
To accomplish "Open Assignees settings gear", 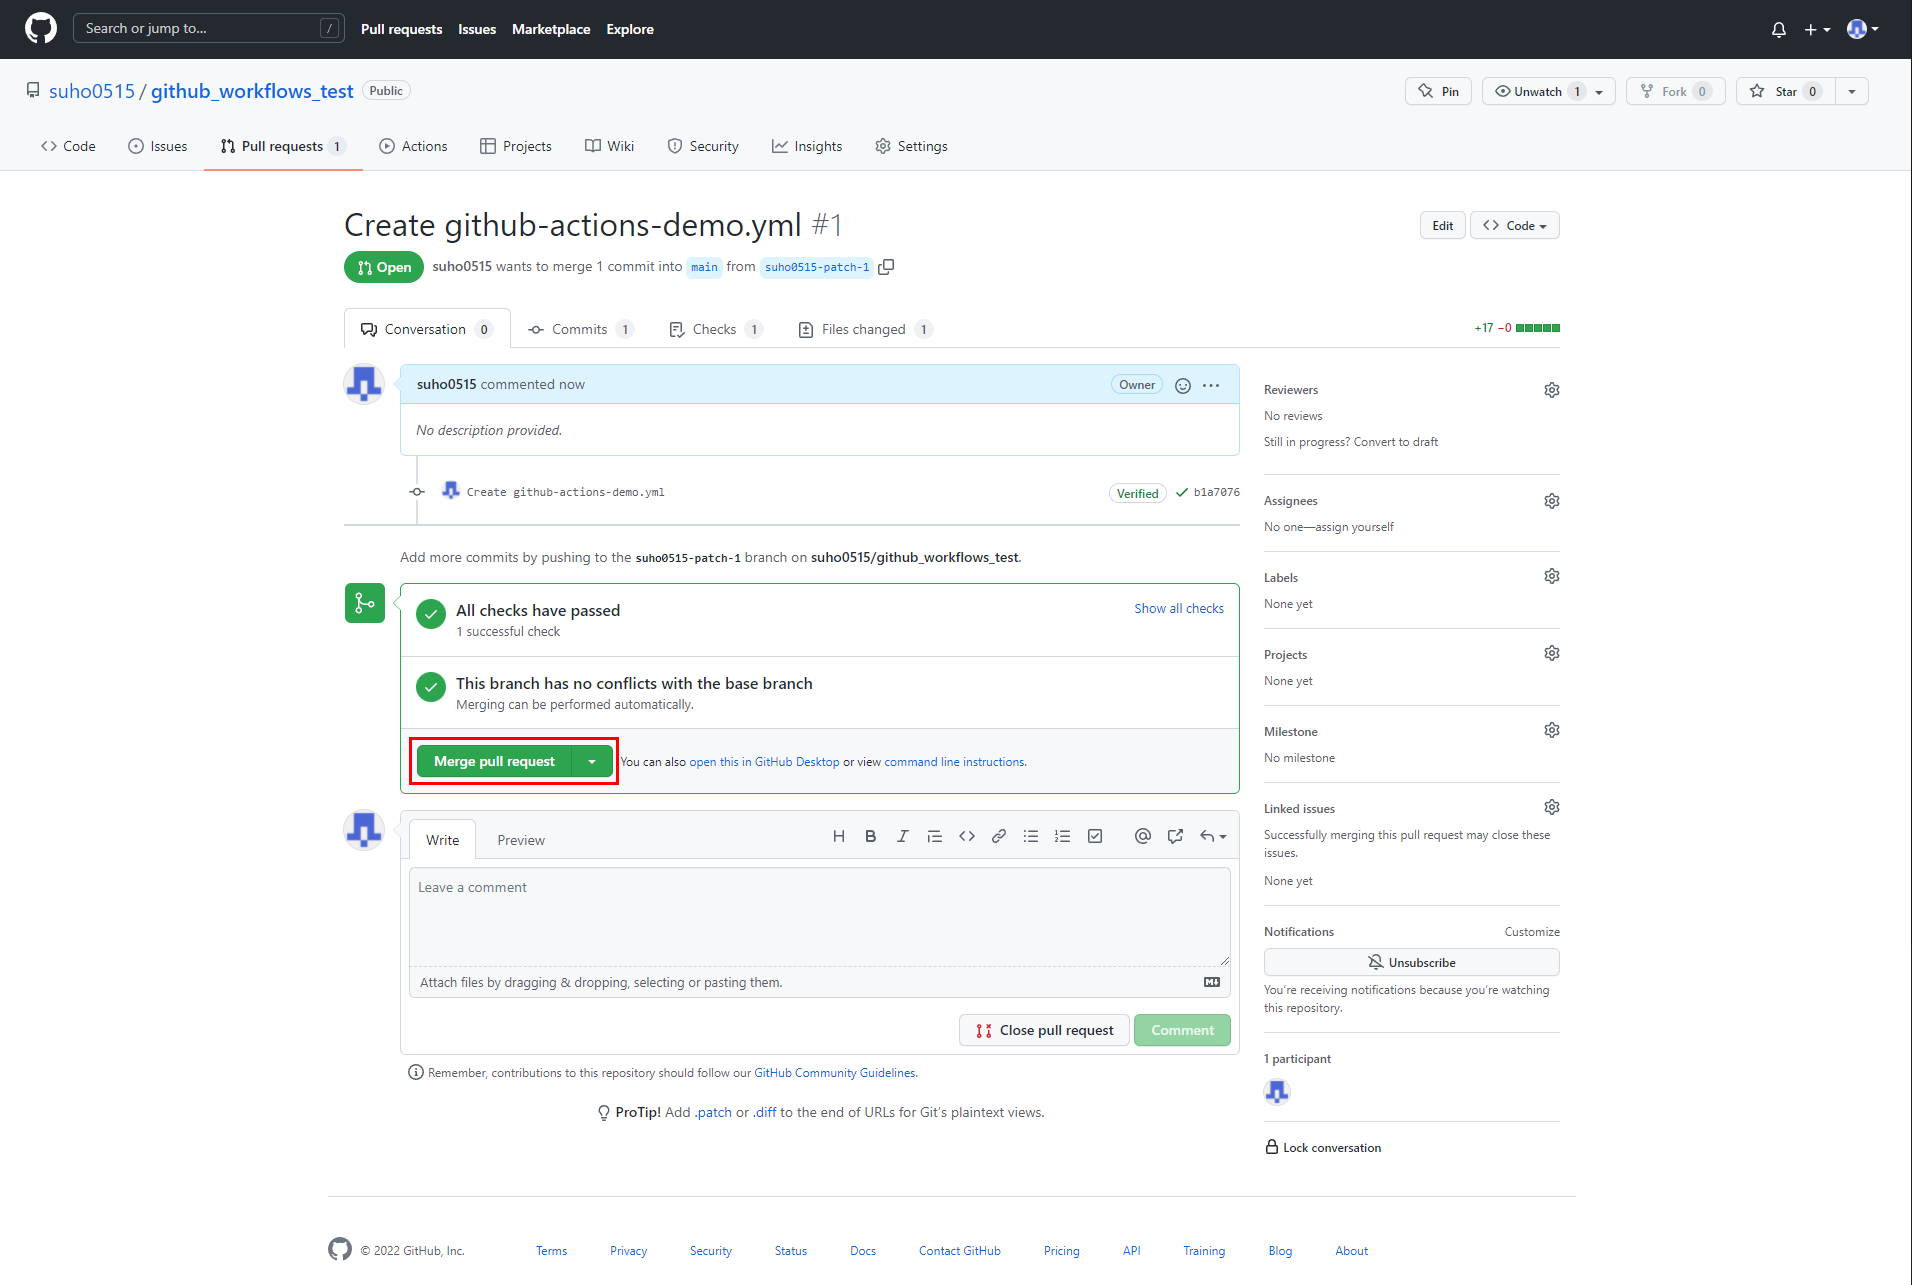I will 1552,501.
